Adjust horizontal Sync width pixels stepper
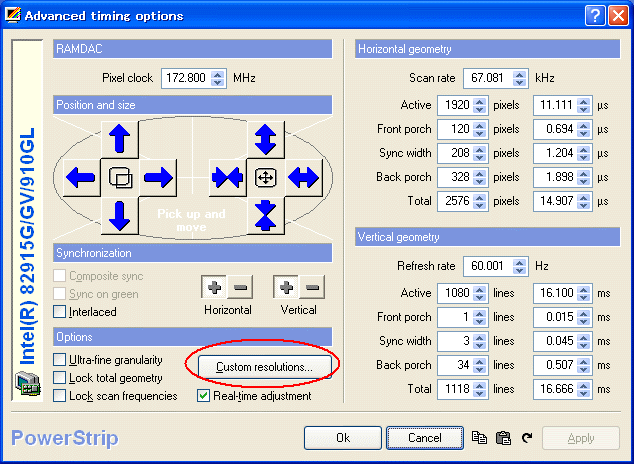Screen dimensions: 634x464 (480, 153)
